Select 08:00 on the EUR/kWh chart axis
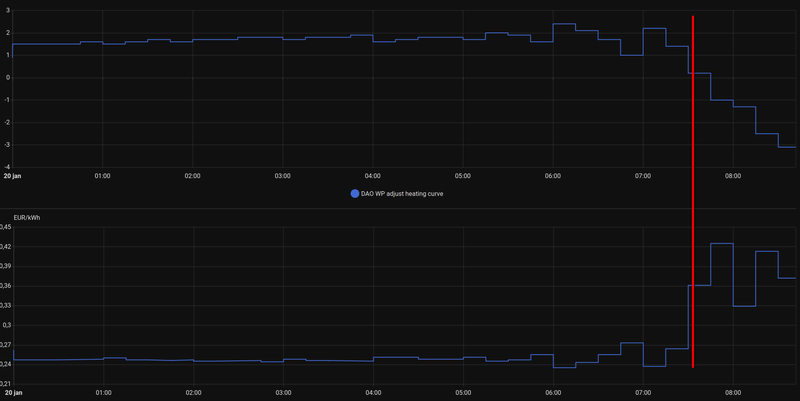 tap(733, 393)
